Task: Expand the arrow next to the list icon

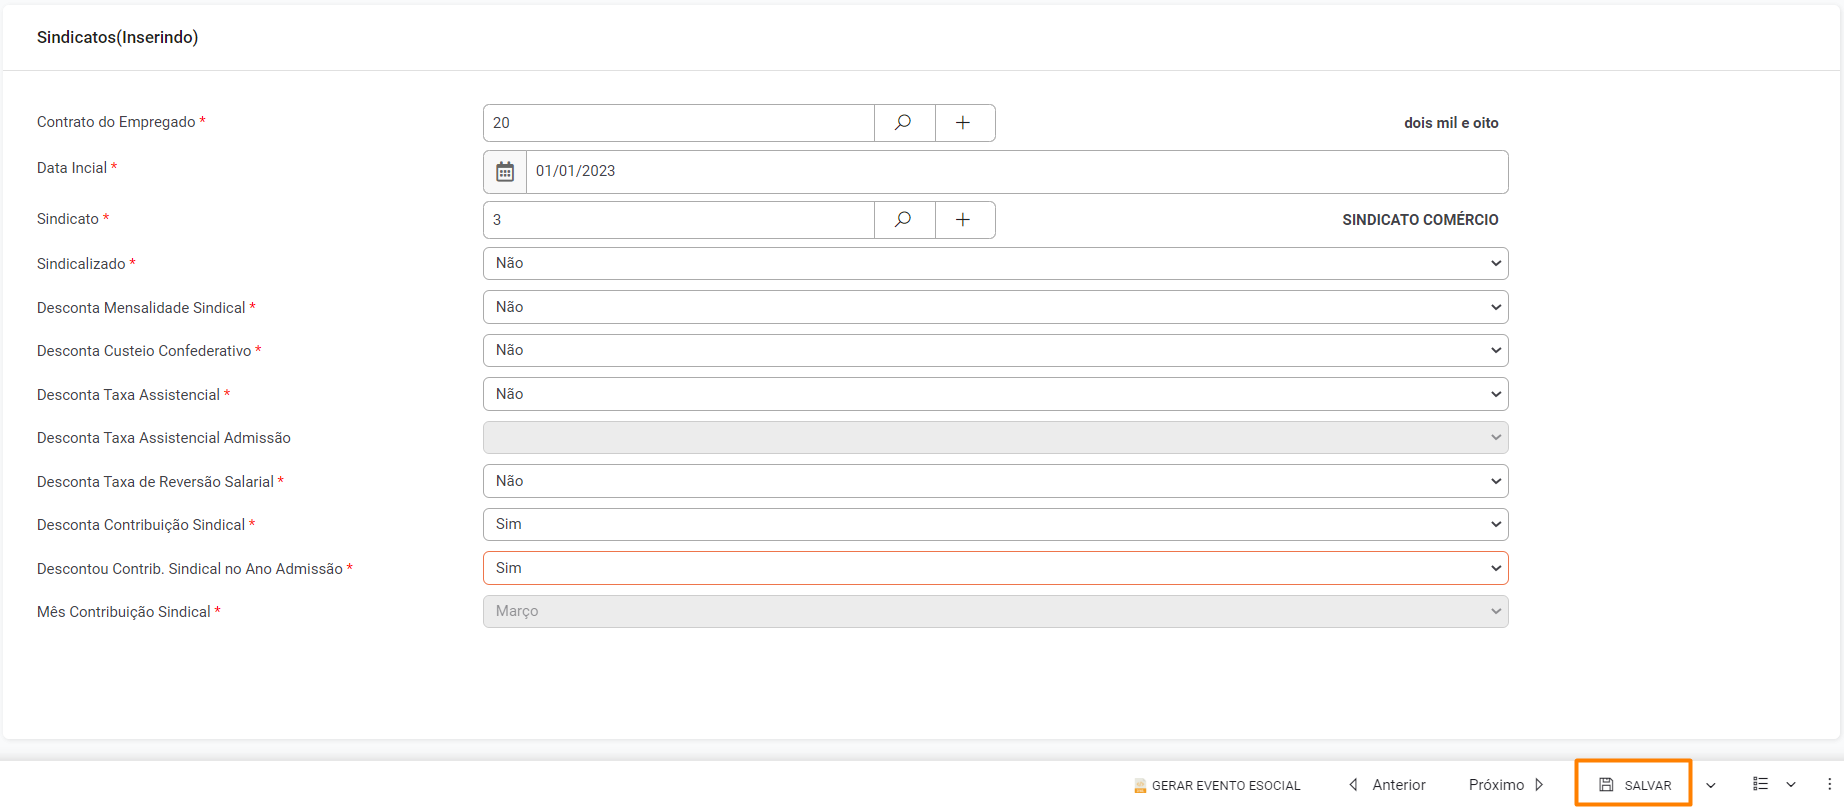Action: 1791,785
